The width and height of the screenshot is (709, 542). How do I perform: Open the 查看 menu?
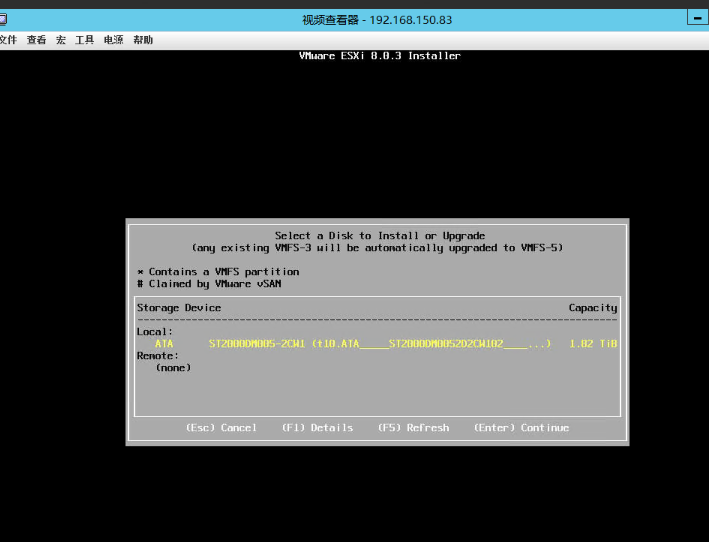coord(36,40)
